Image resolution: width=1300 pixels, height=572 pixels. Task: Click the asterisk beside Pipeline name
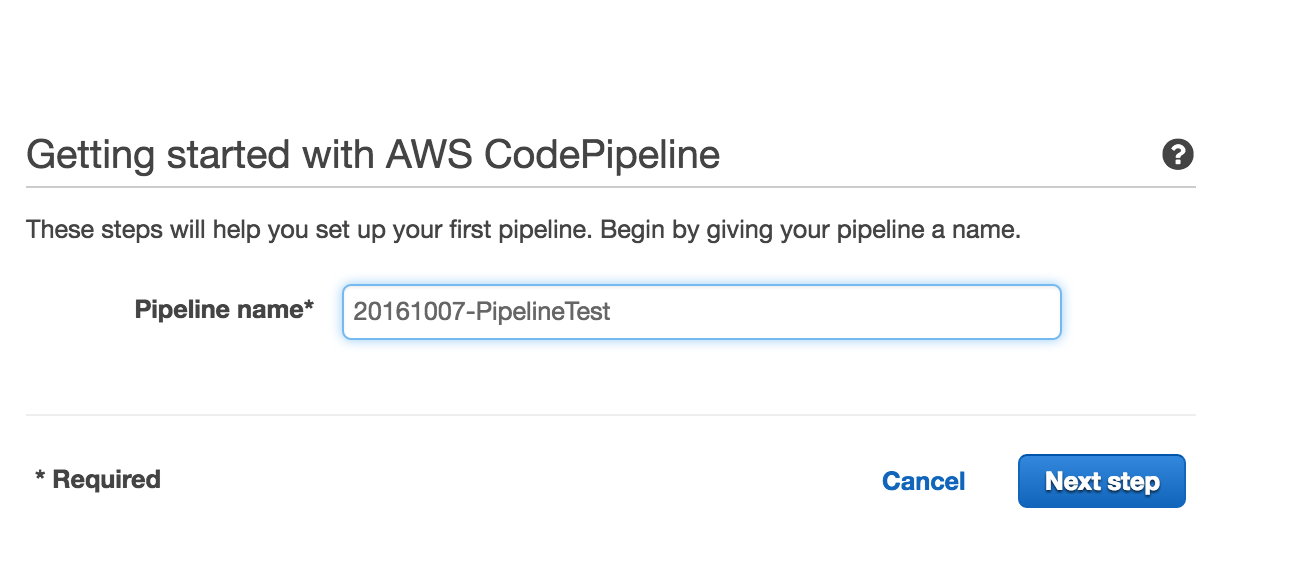click(309, 306)
